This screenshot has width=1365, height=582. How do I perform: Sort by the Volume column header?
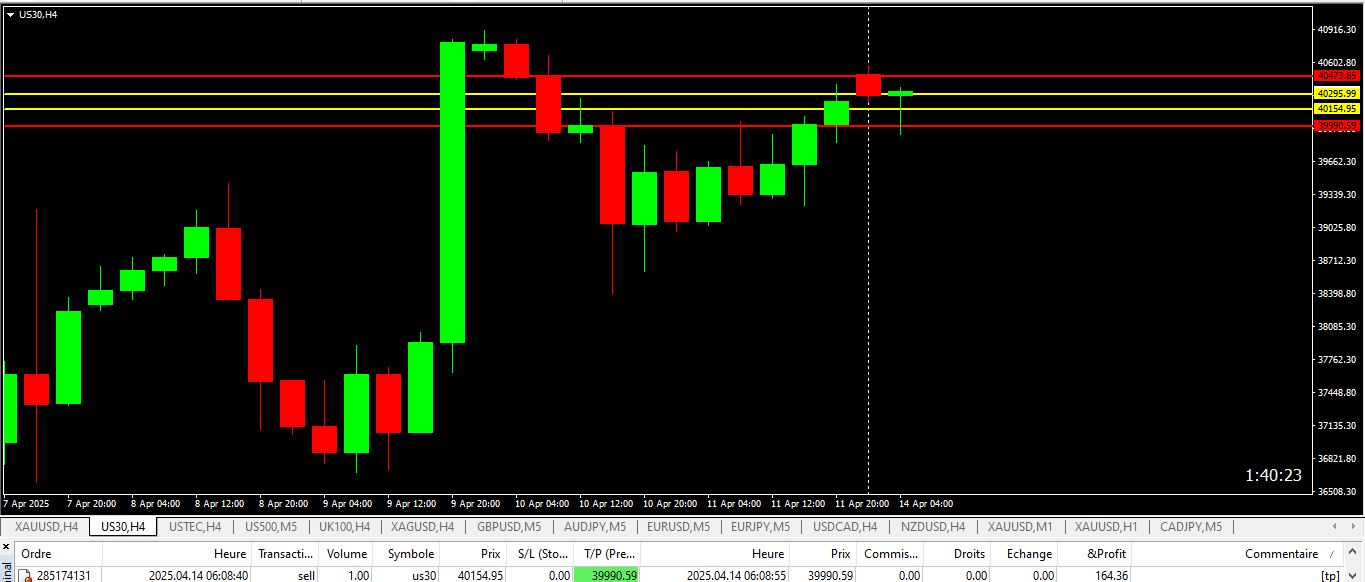coord(347,553)
